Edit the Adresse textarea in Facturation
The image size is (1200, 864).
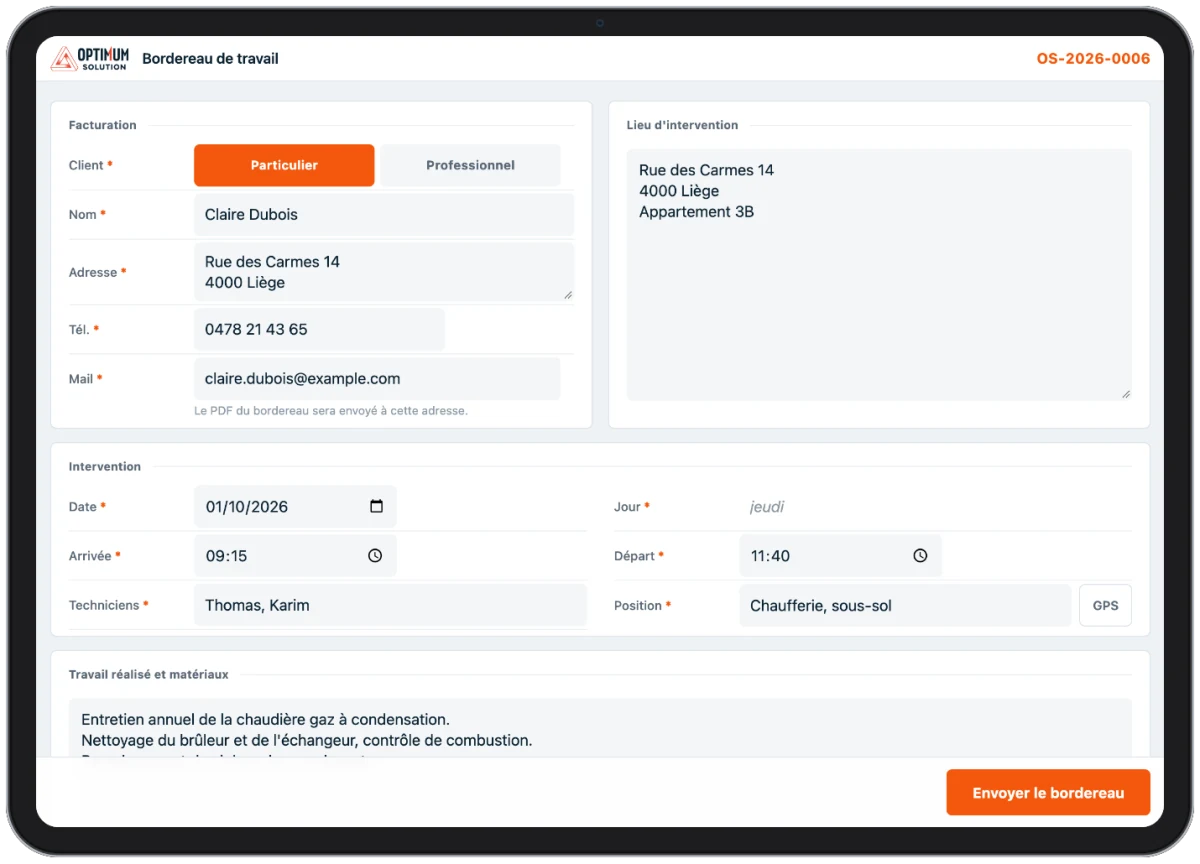click(384, 272)
